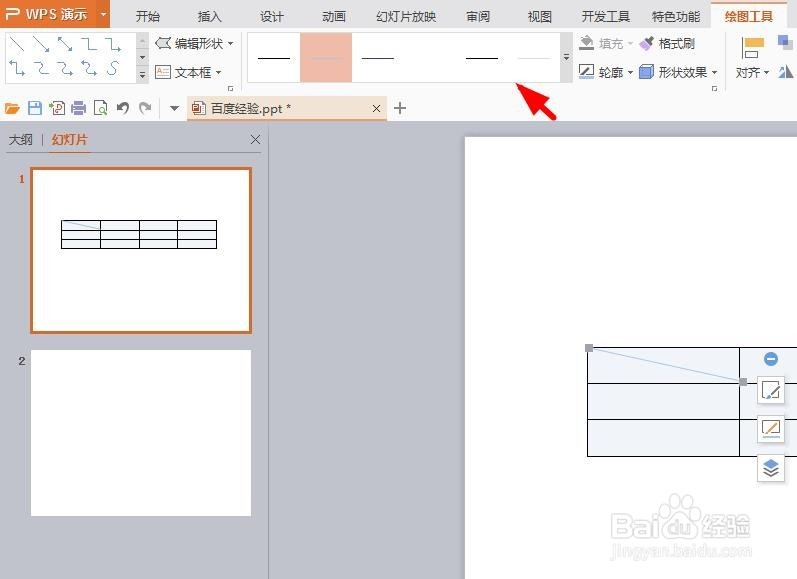Switch to the 视图 ribbon tab
Image resolution: width=797 pixels, height=579 pixels.
539,16
